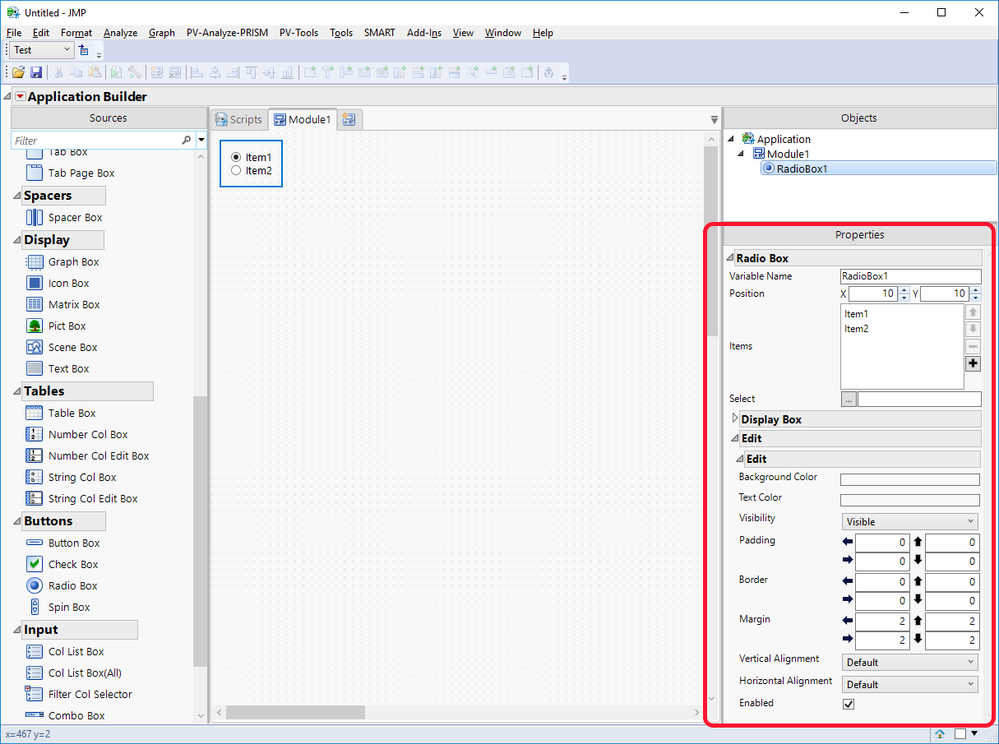Select the Item2 radio button

point(236,170)
